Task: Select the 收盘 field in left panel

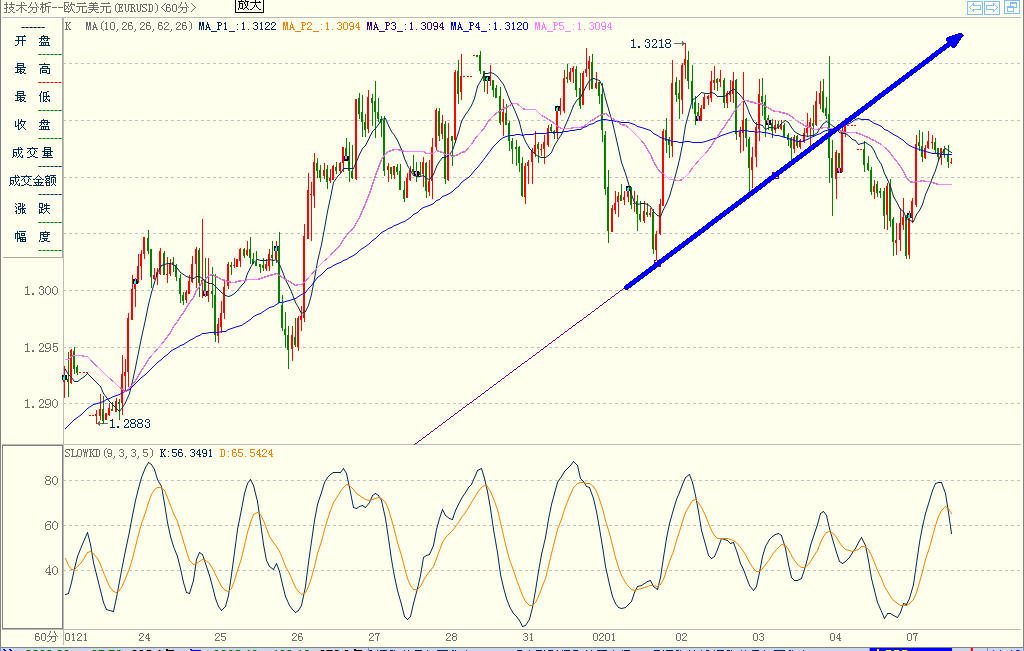Action: point(33,125)
